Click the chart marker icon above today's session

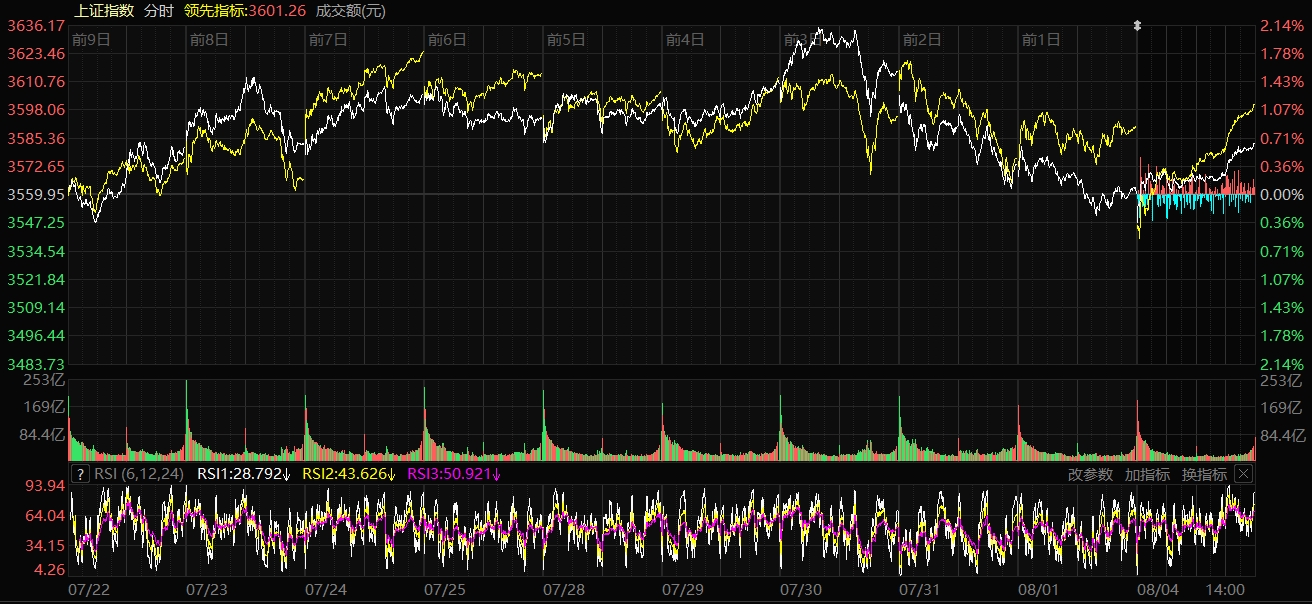1137,25
